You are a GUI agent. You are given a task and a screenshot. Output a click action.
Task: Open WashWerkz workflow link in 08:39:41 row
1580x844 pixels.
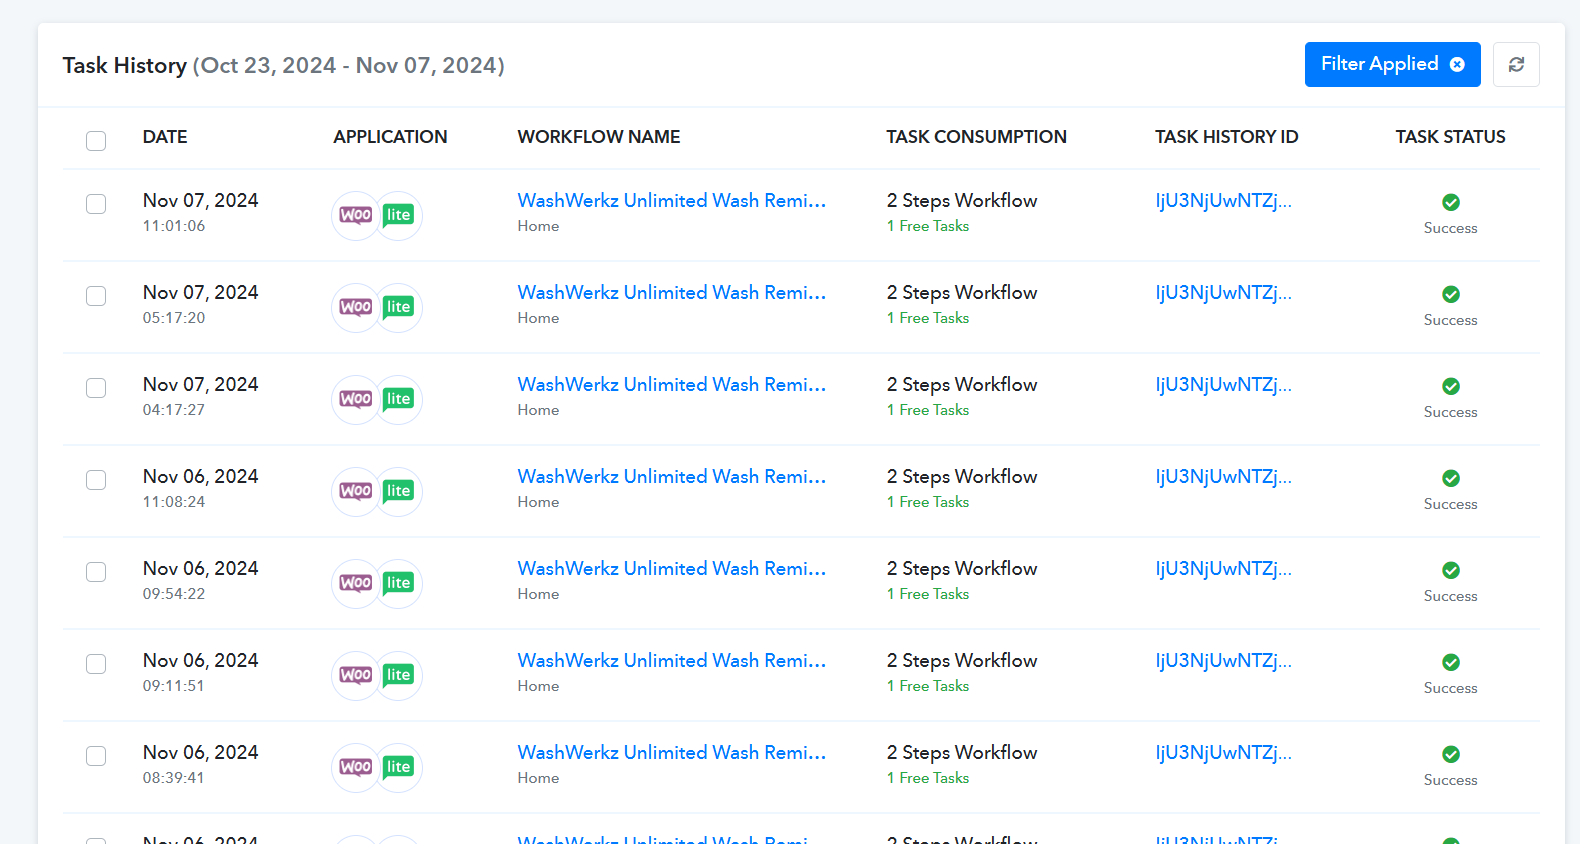(672, 752)
